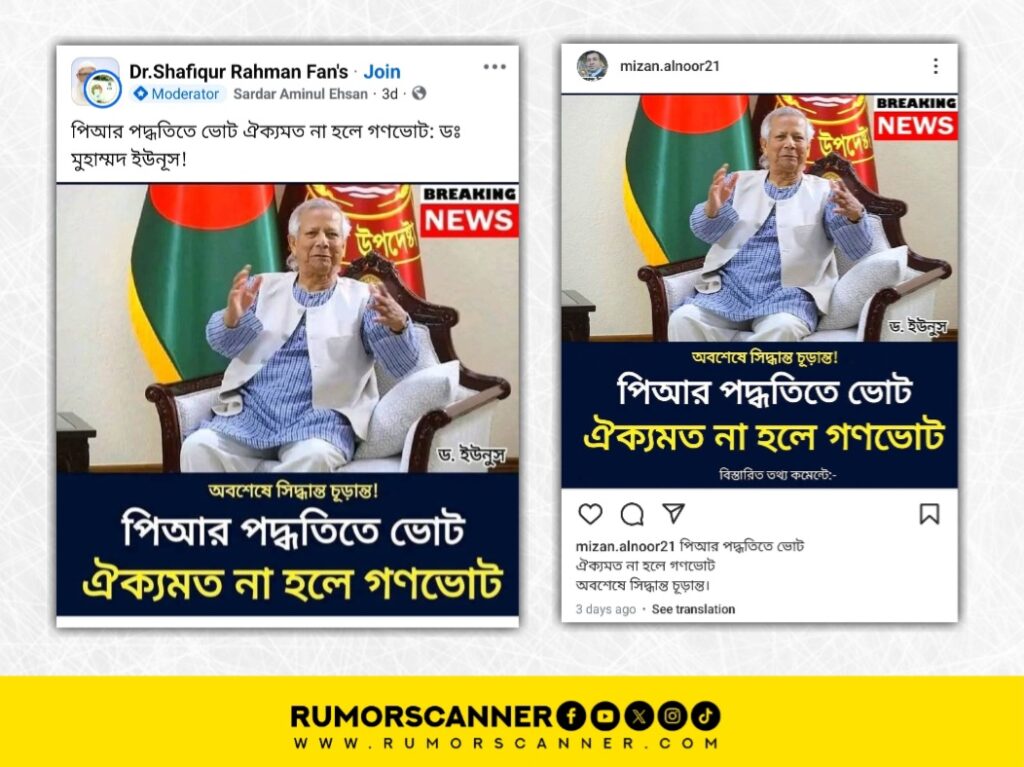Click the Instagram heart like icon
The image size is (1024, 767).
590,514
